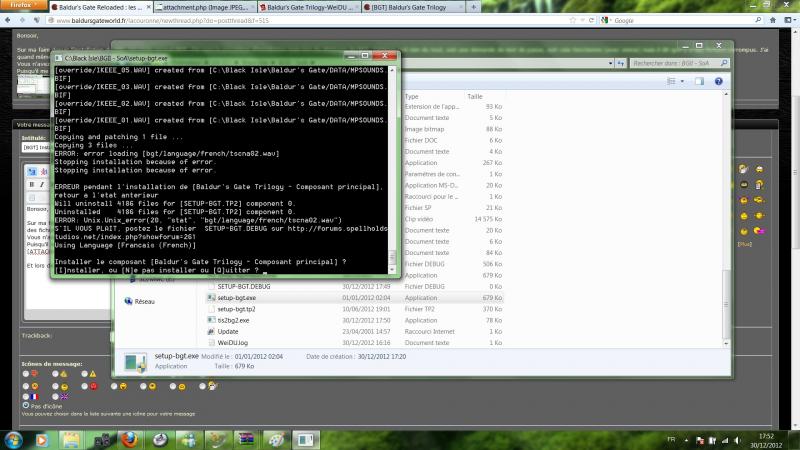Screen dimensions: 800x450
Task: Open the volume speaker tray icon
Action: (737, 440)
